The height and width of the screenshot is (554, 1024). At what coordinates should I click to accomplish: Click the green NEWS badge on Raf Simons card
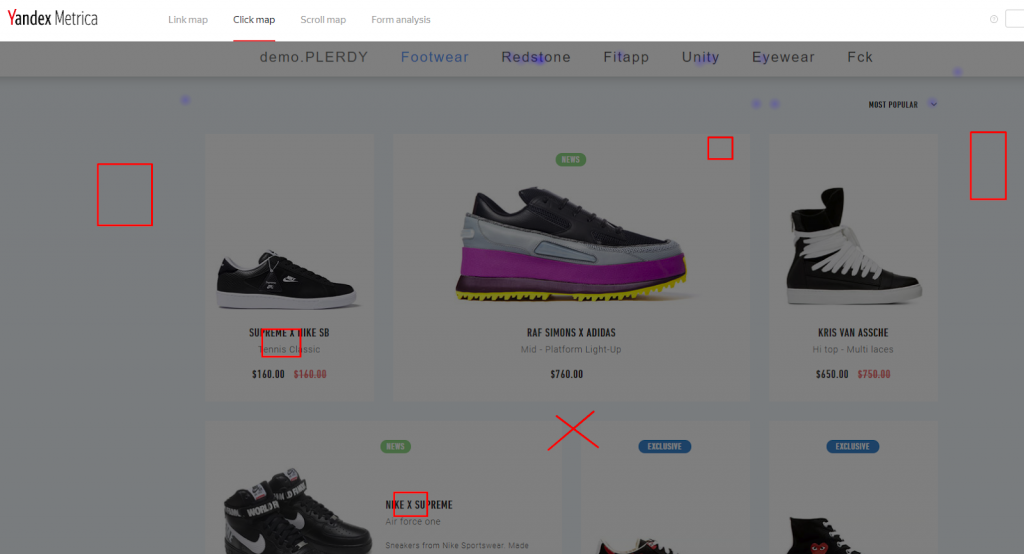coord(571,160)
